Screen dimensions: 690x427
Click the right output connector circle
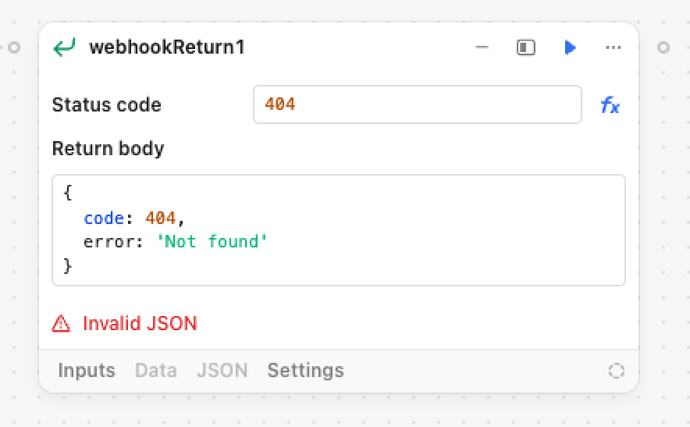[663, 47]
